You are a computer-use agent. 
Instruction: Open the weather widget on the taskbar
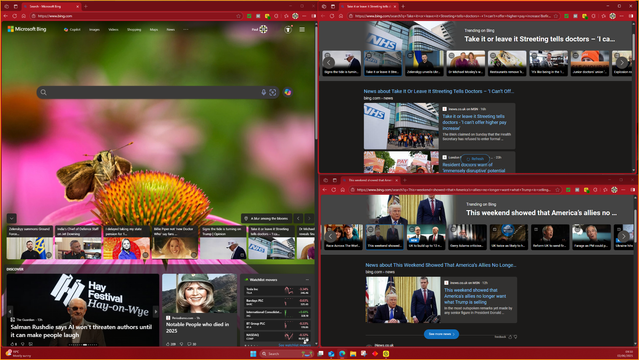click(18, 353)
